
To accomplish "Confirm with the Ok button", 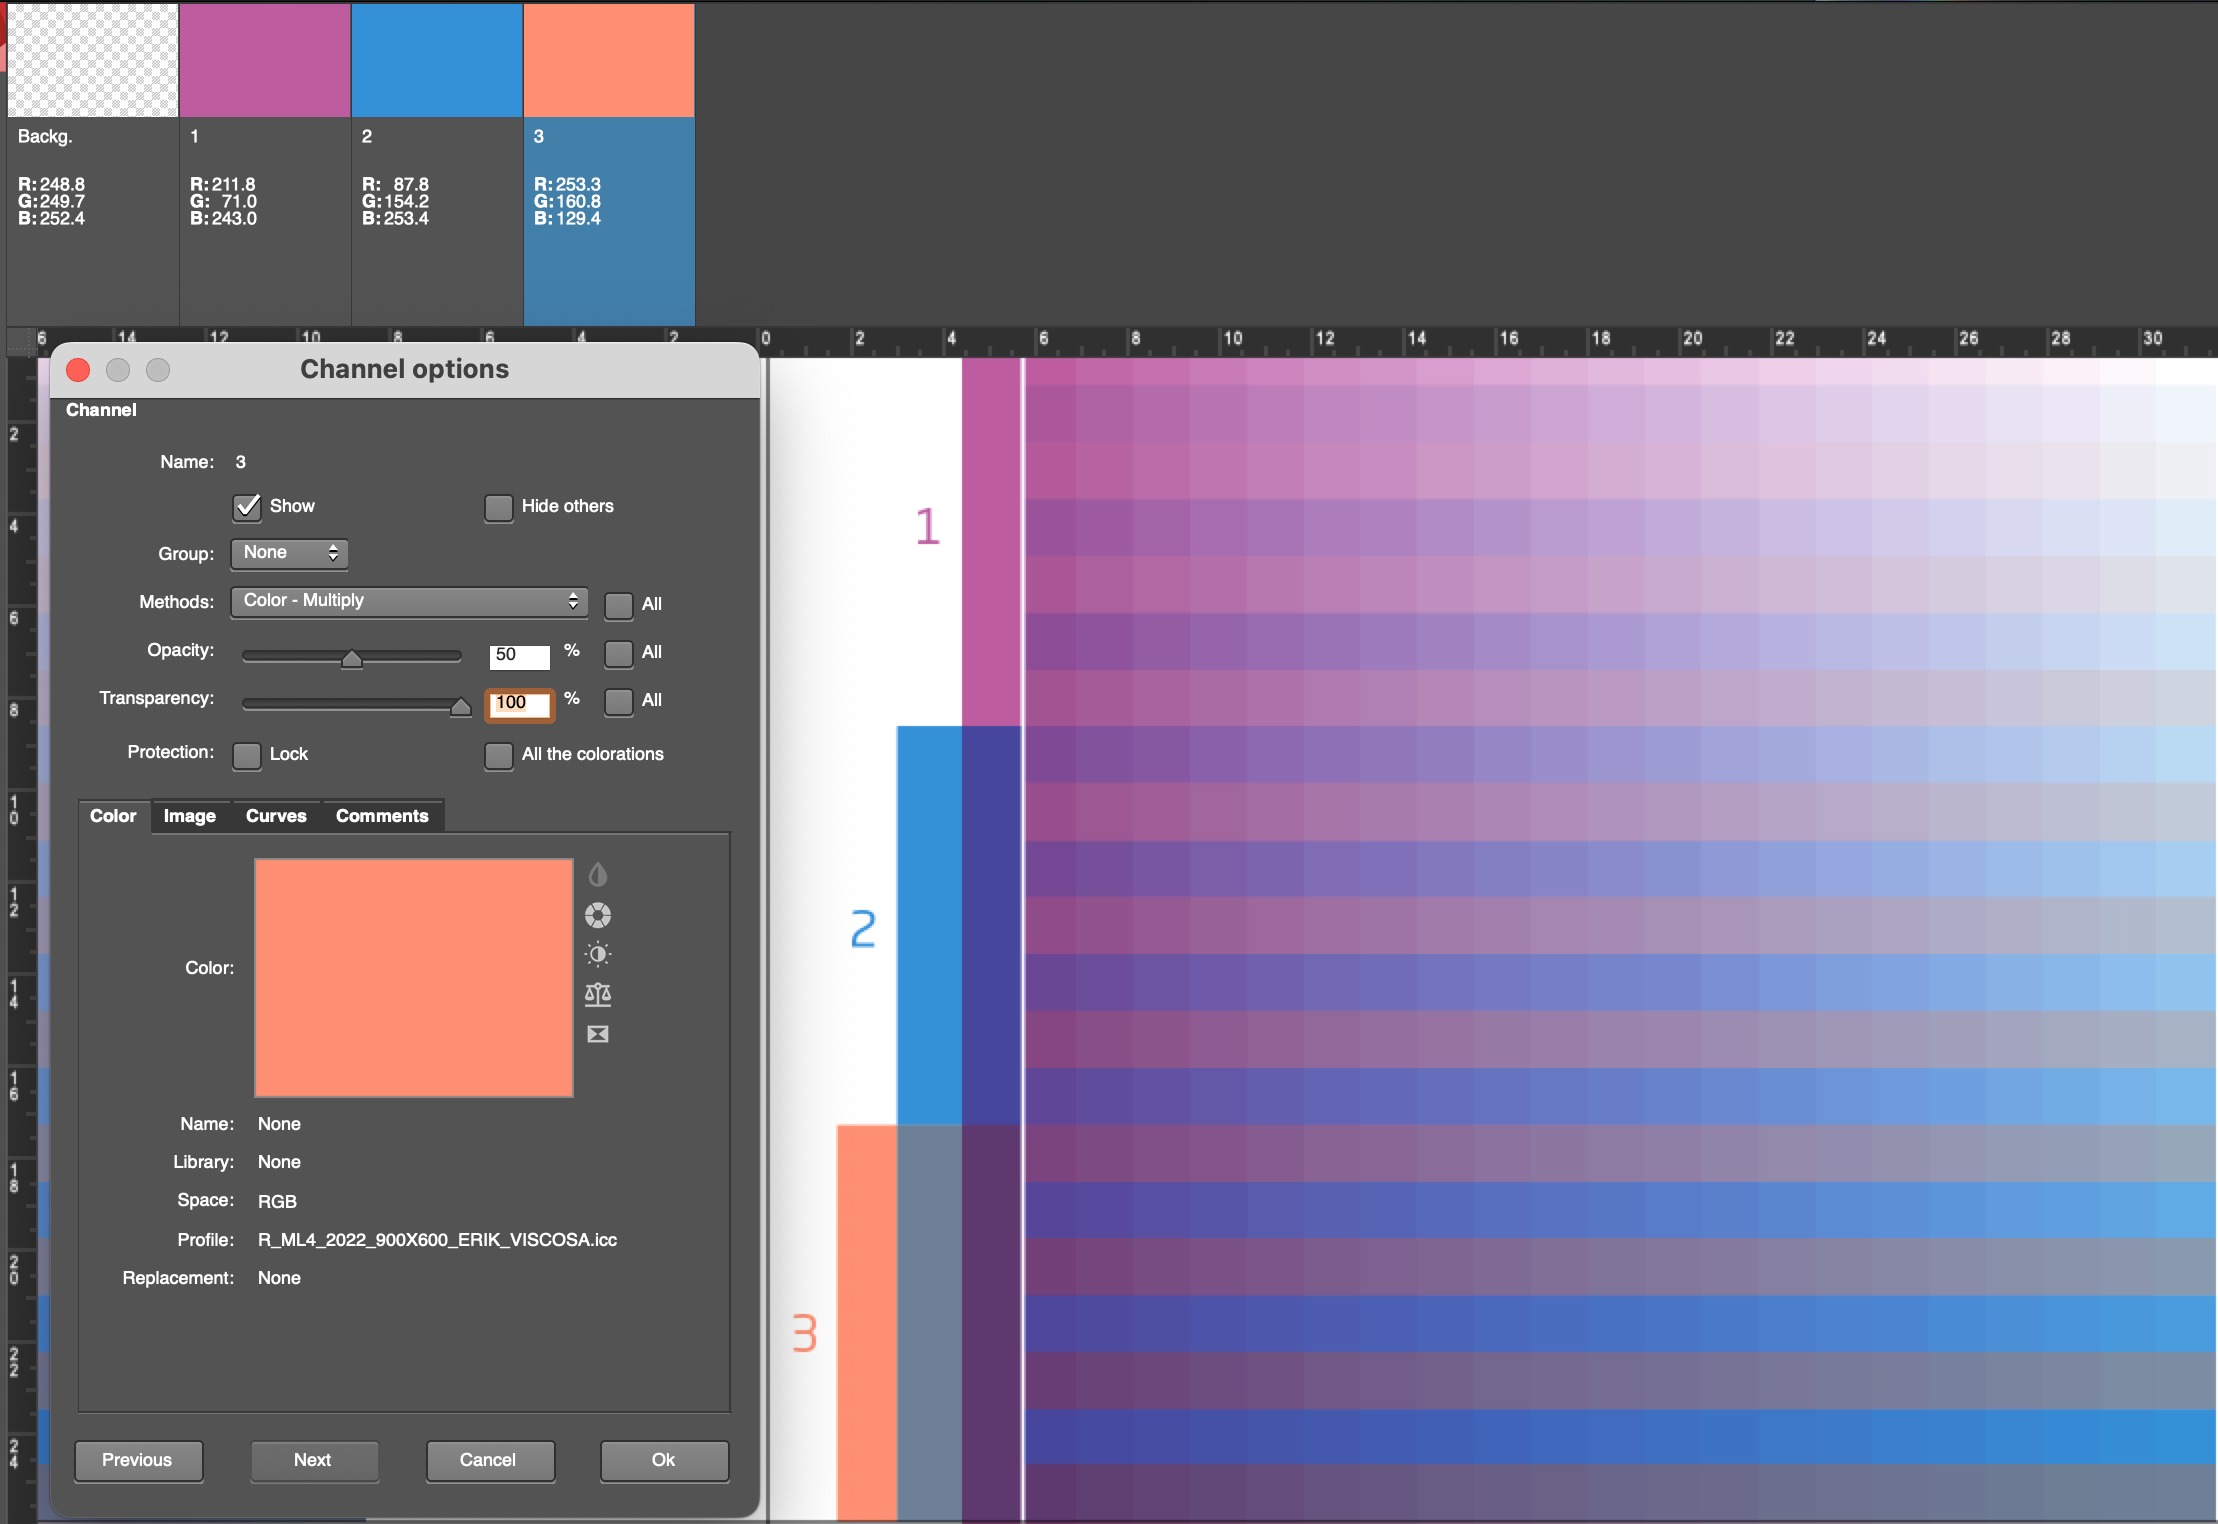I will [x=664, y=1460].
